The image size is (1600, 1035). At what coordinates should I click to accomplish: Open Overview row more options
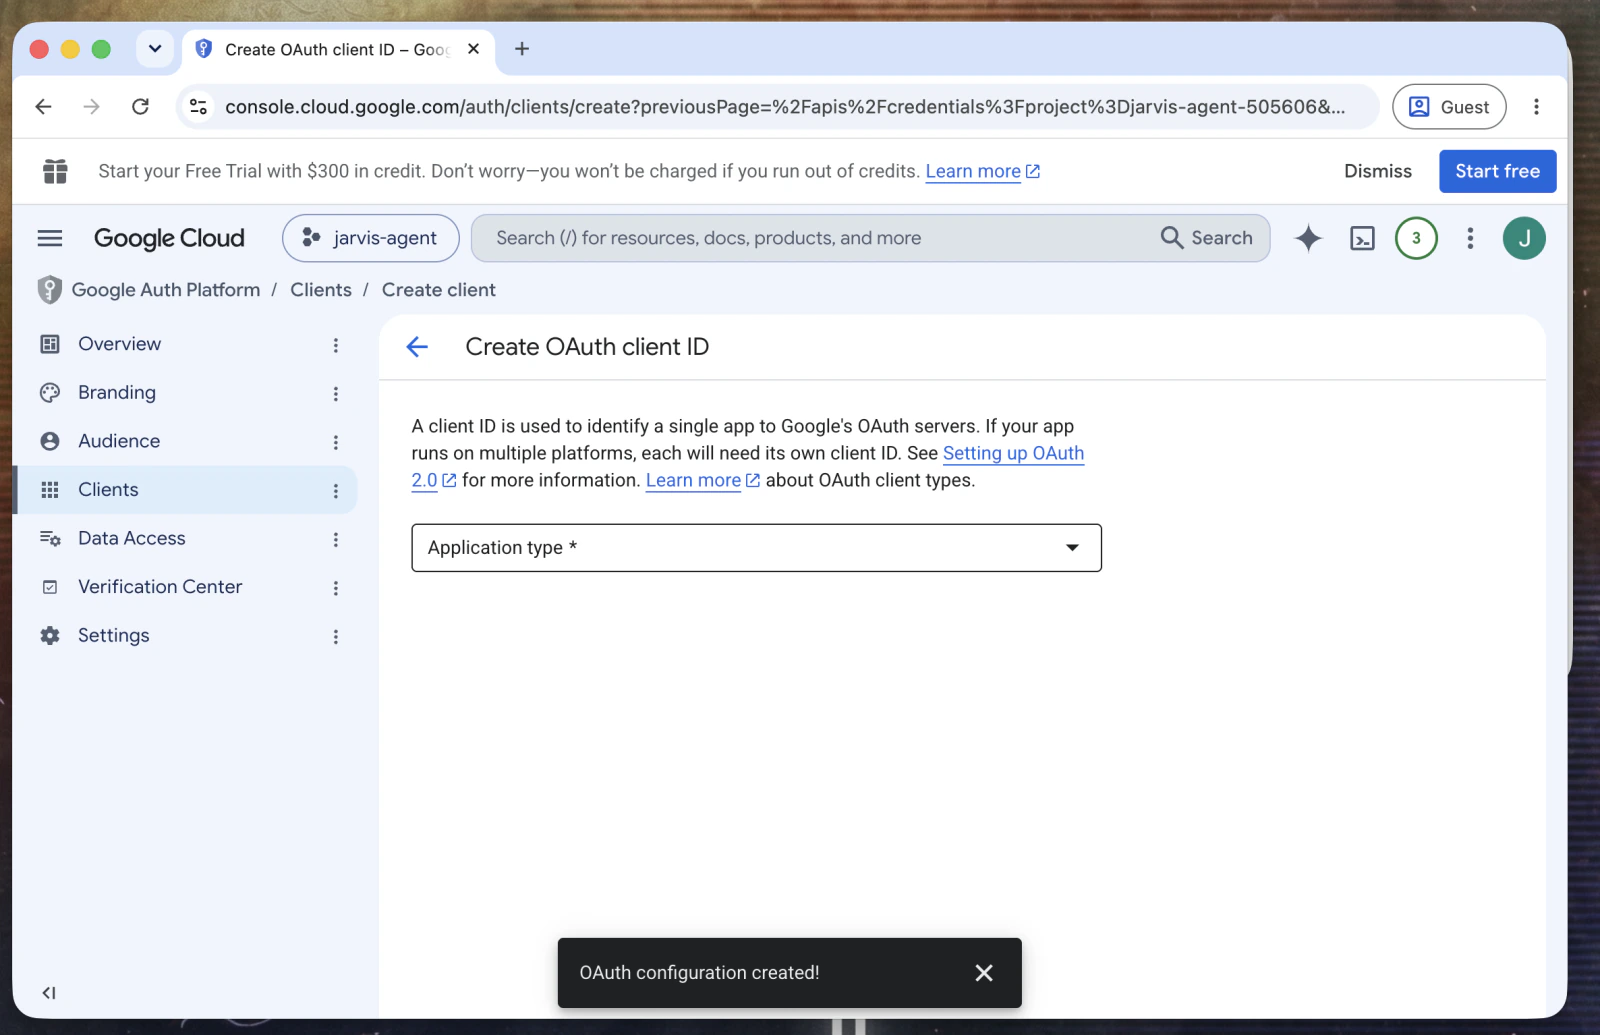[x=336, y=345]
